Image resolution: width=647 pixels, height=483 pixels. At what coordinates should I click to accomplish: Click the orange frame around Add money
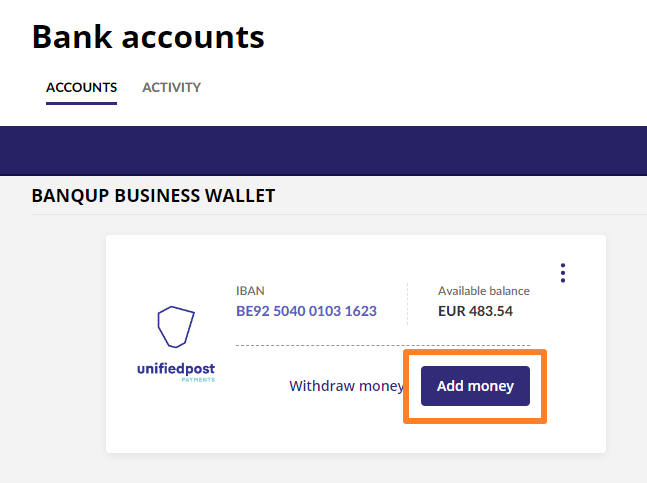click(x=475, y=352)
